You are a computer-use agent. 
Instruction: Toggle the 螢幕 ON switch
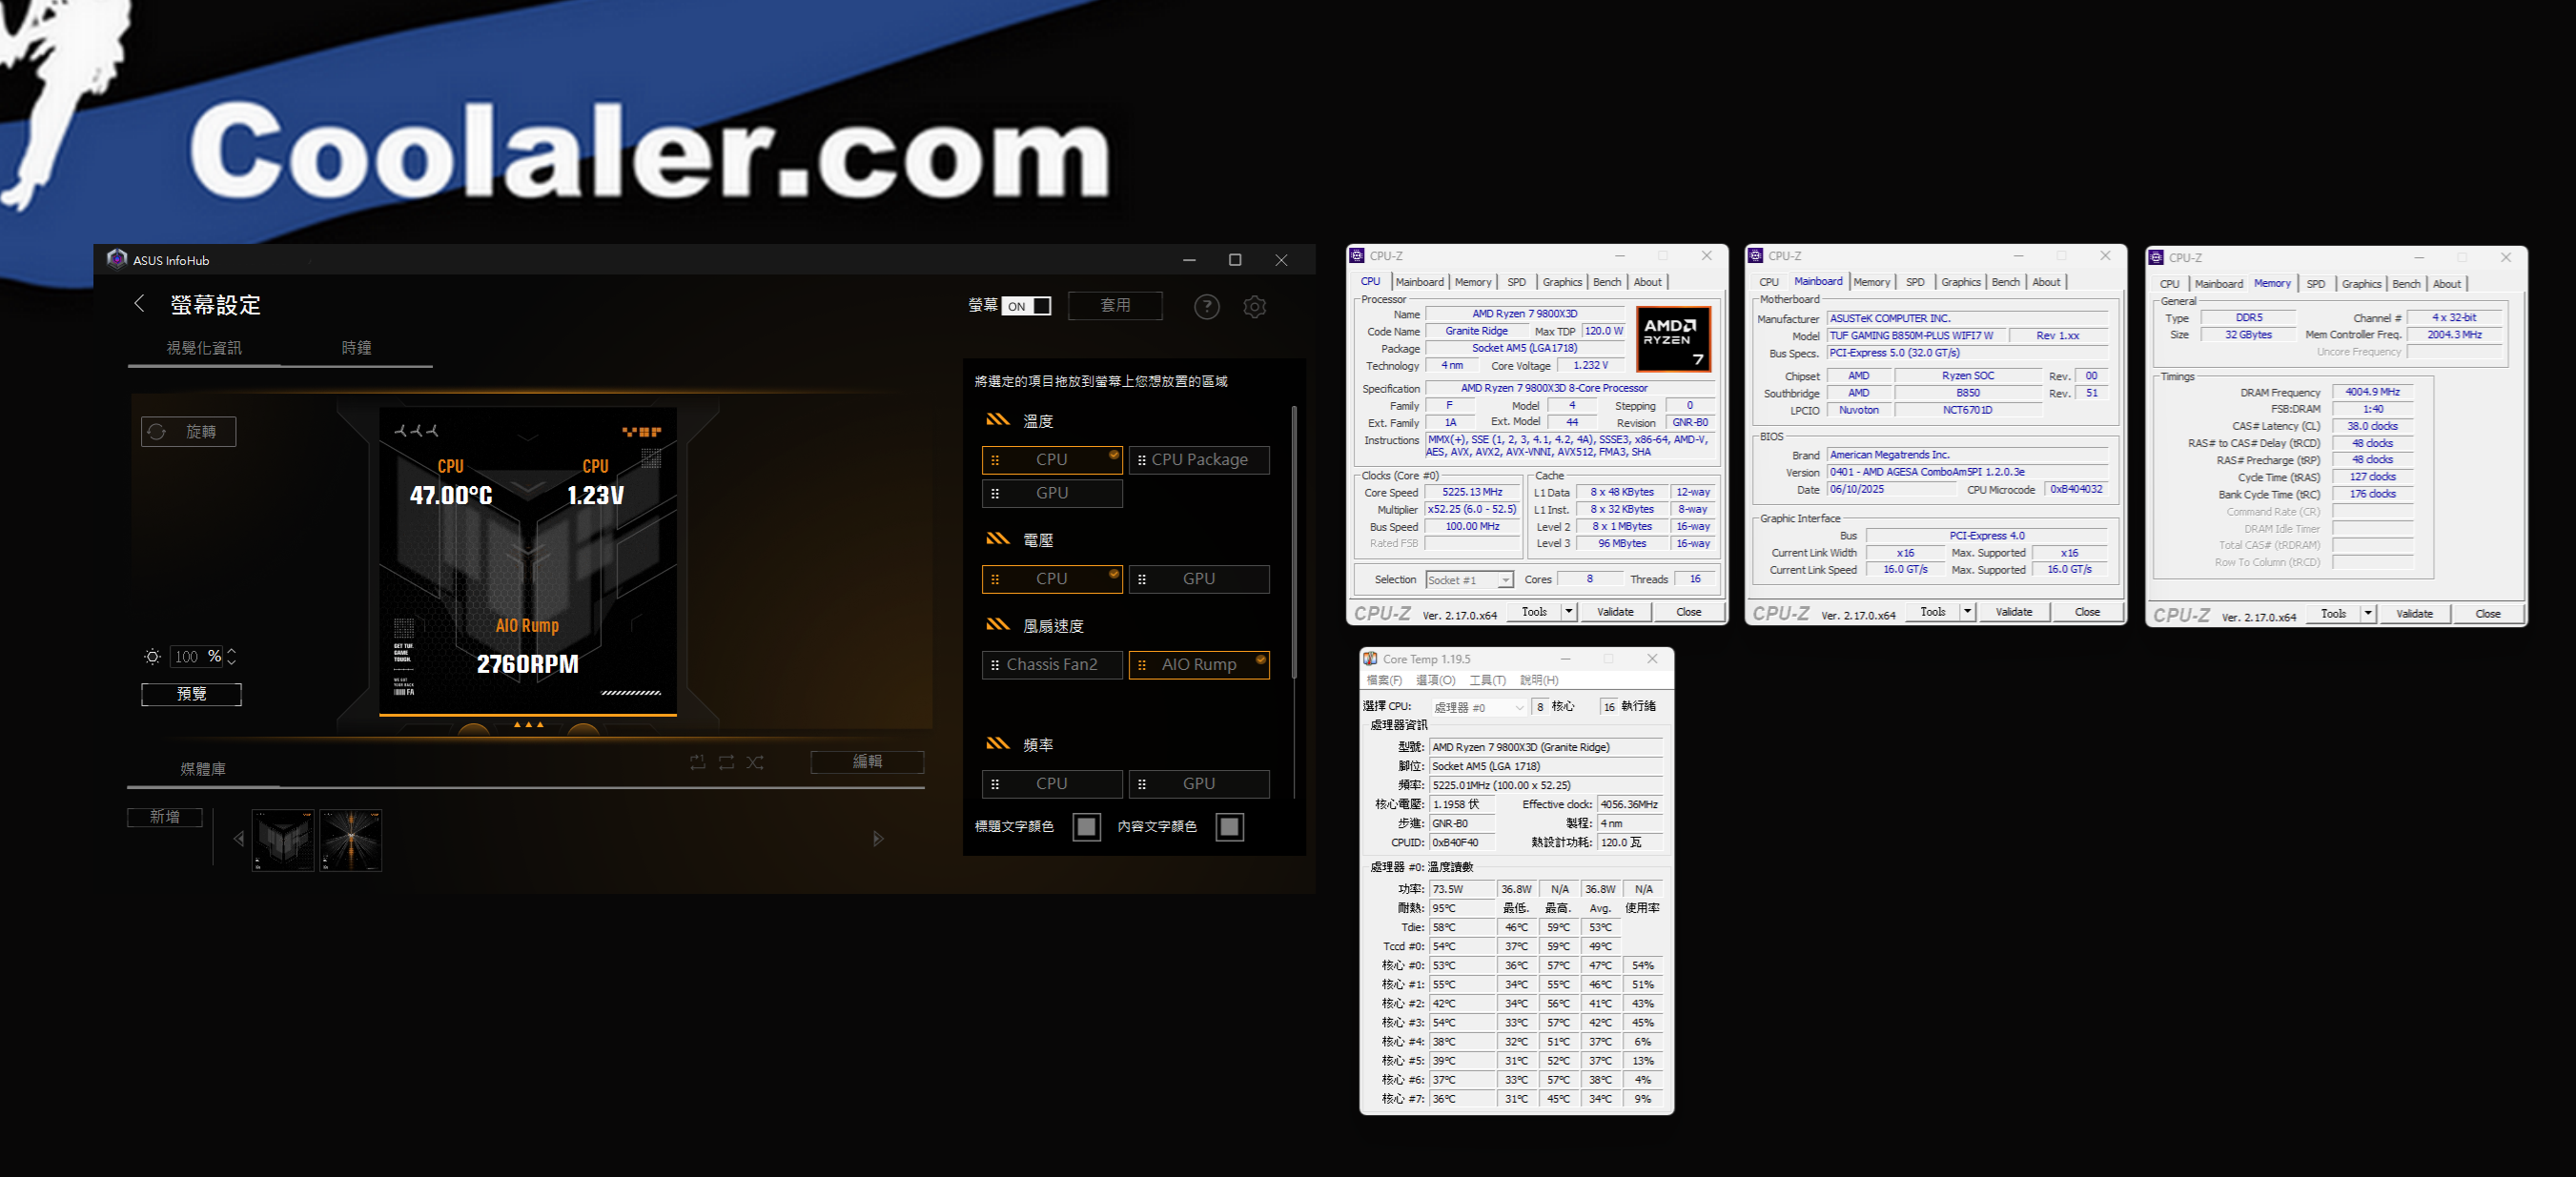coord(1027,306)
